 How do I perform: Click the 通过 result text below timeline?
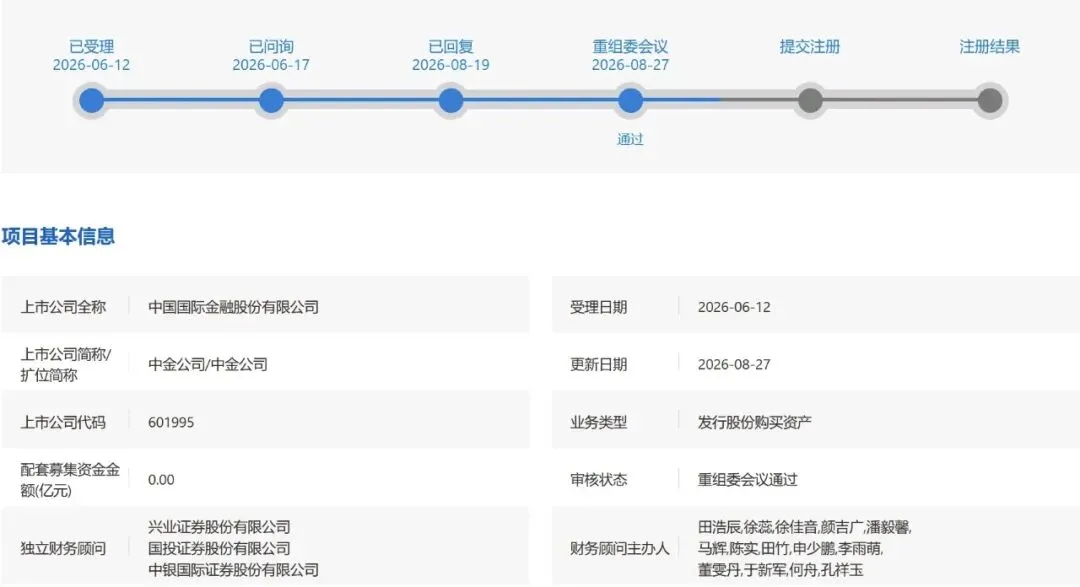630,139
